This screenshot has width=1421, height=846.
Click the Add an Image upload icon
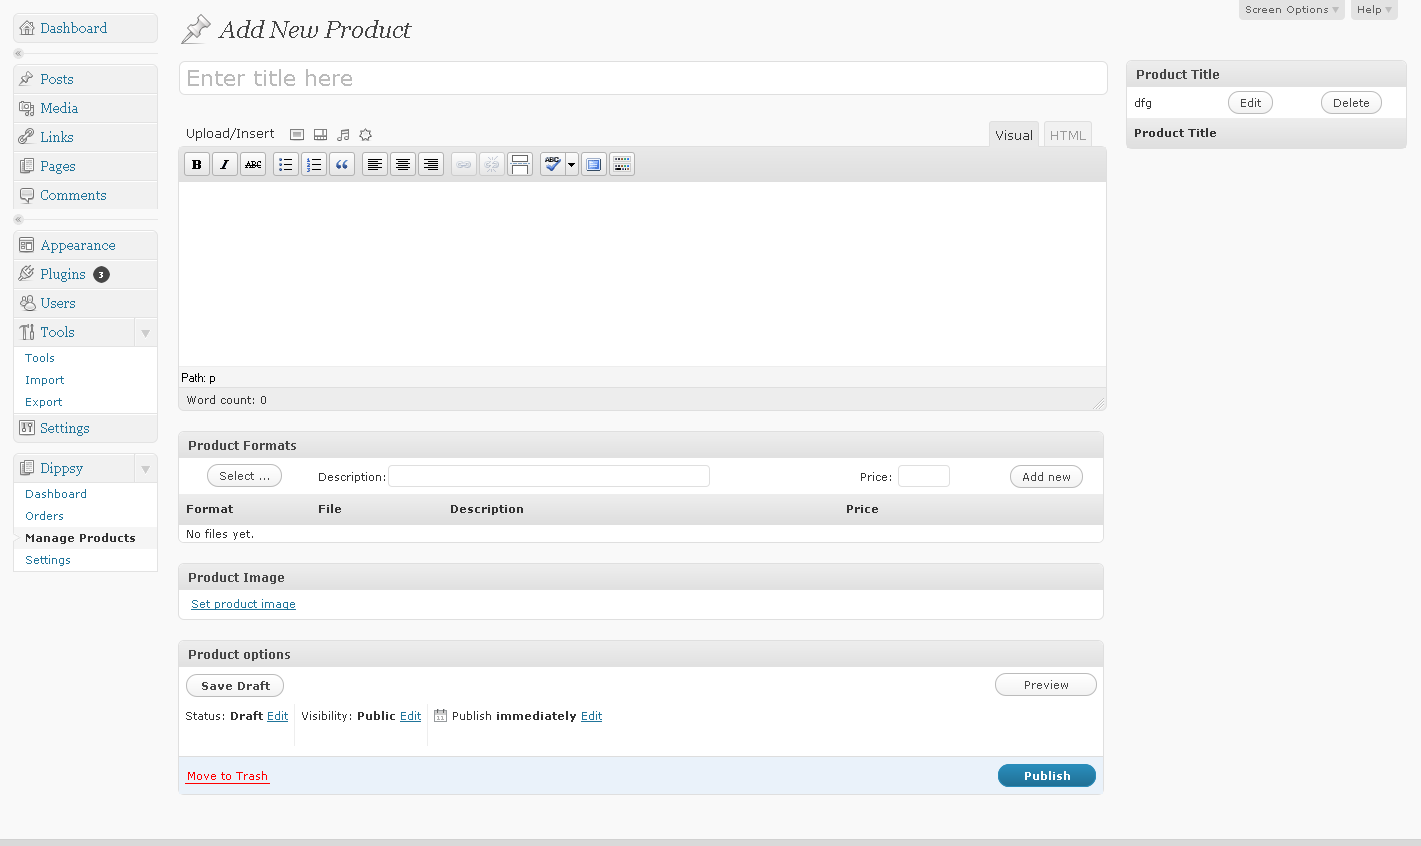click(297, 135)
